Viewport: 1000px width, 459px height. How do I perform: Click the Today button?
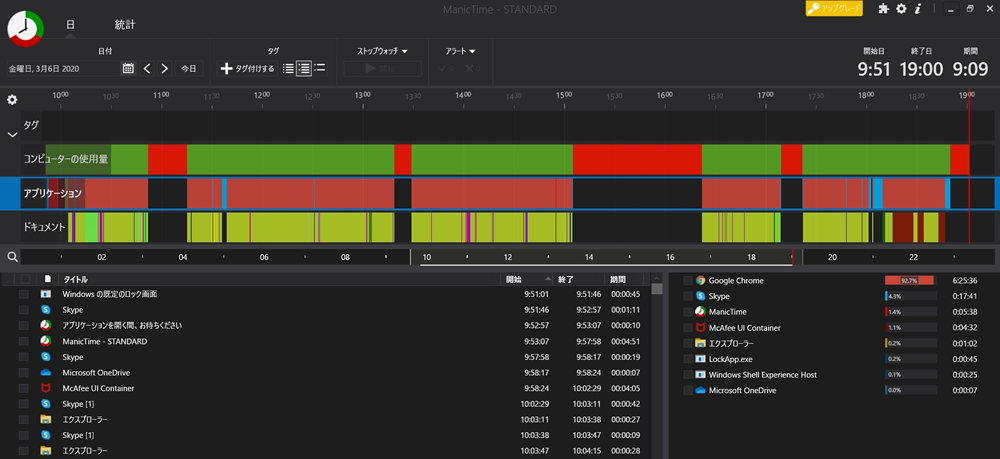click(x=189, y=68)
